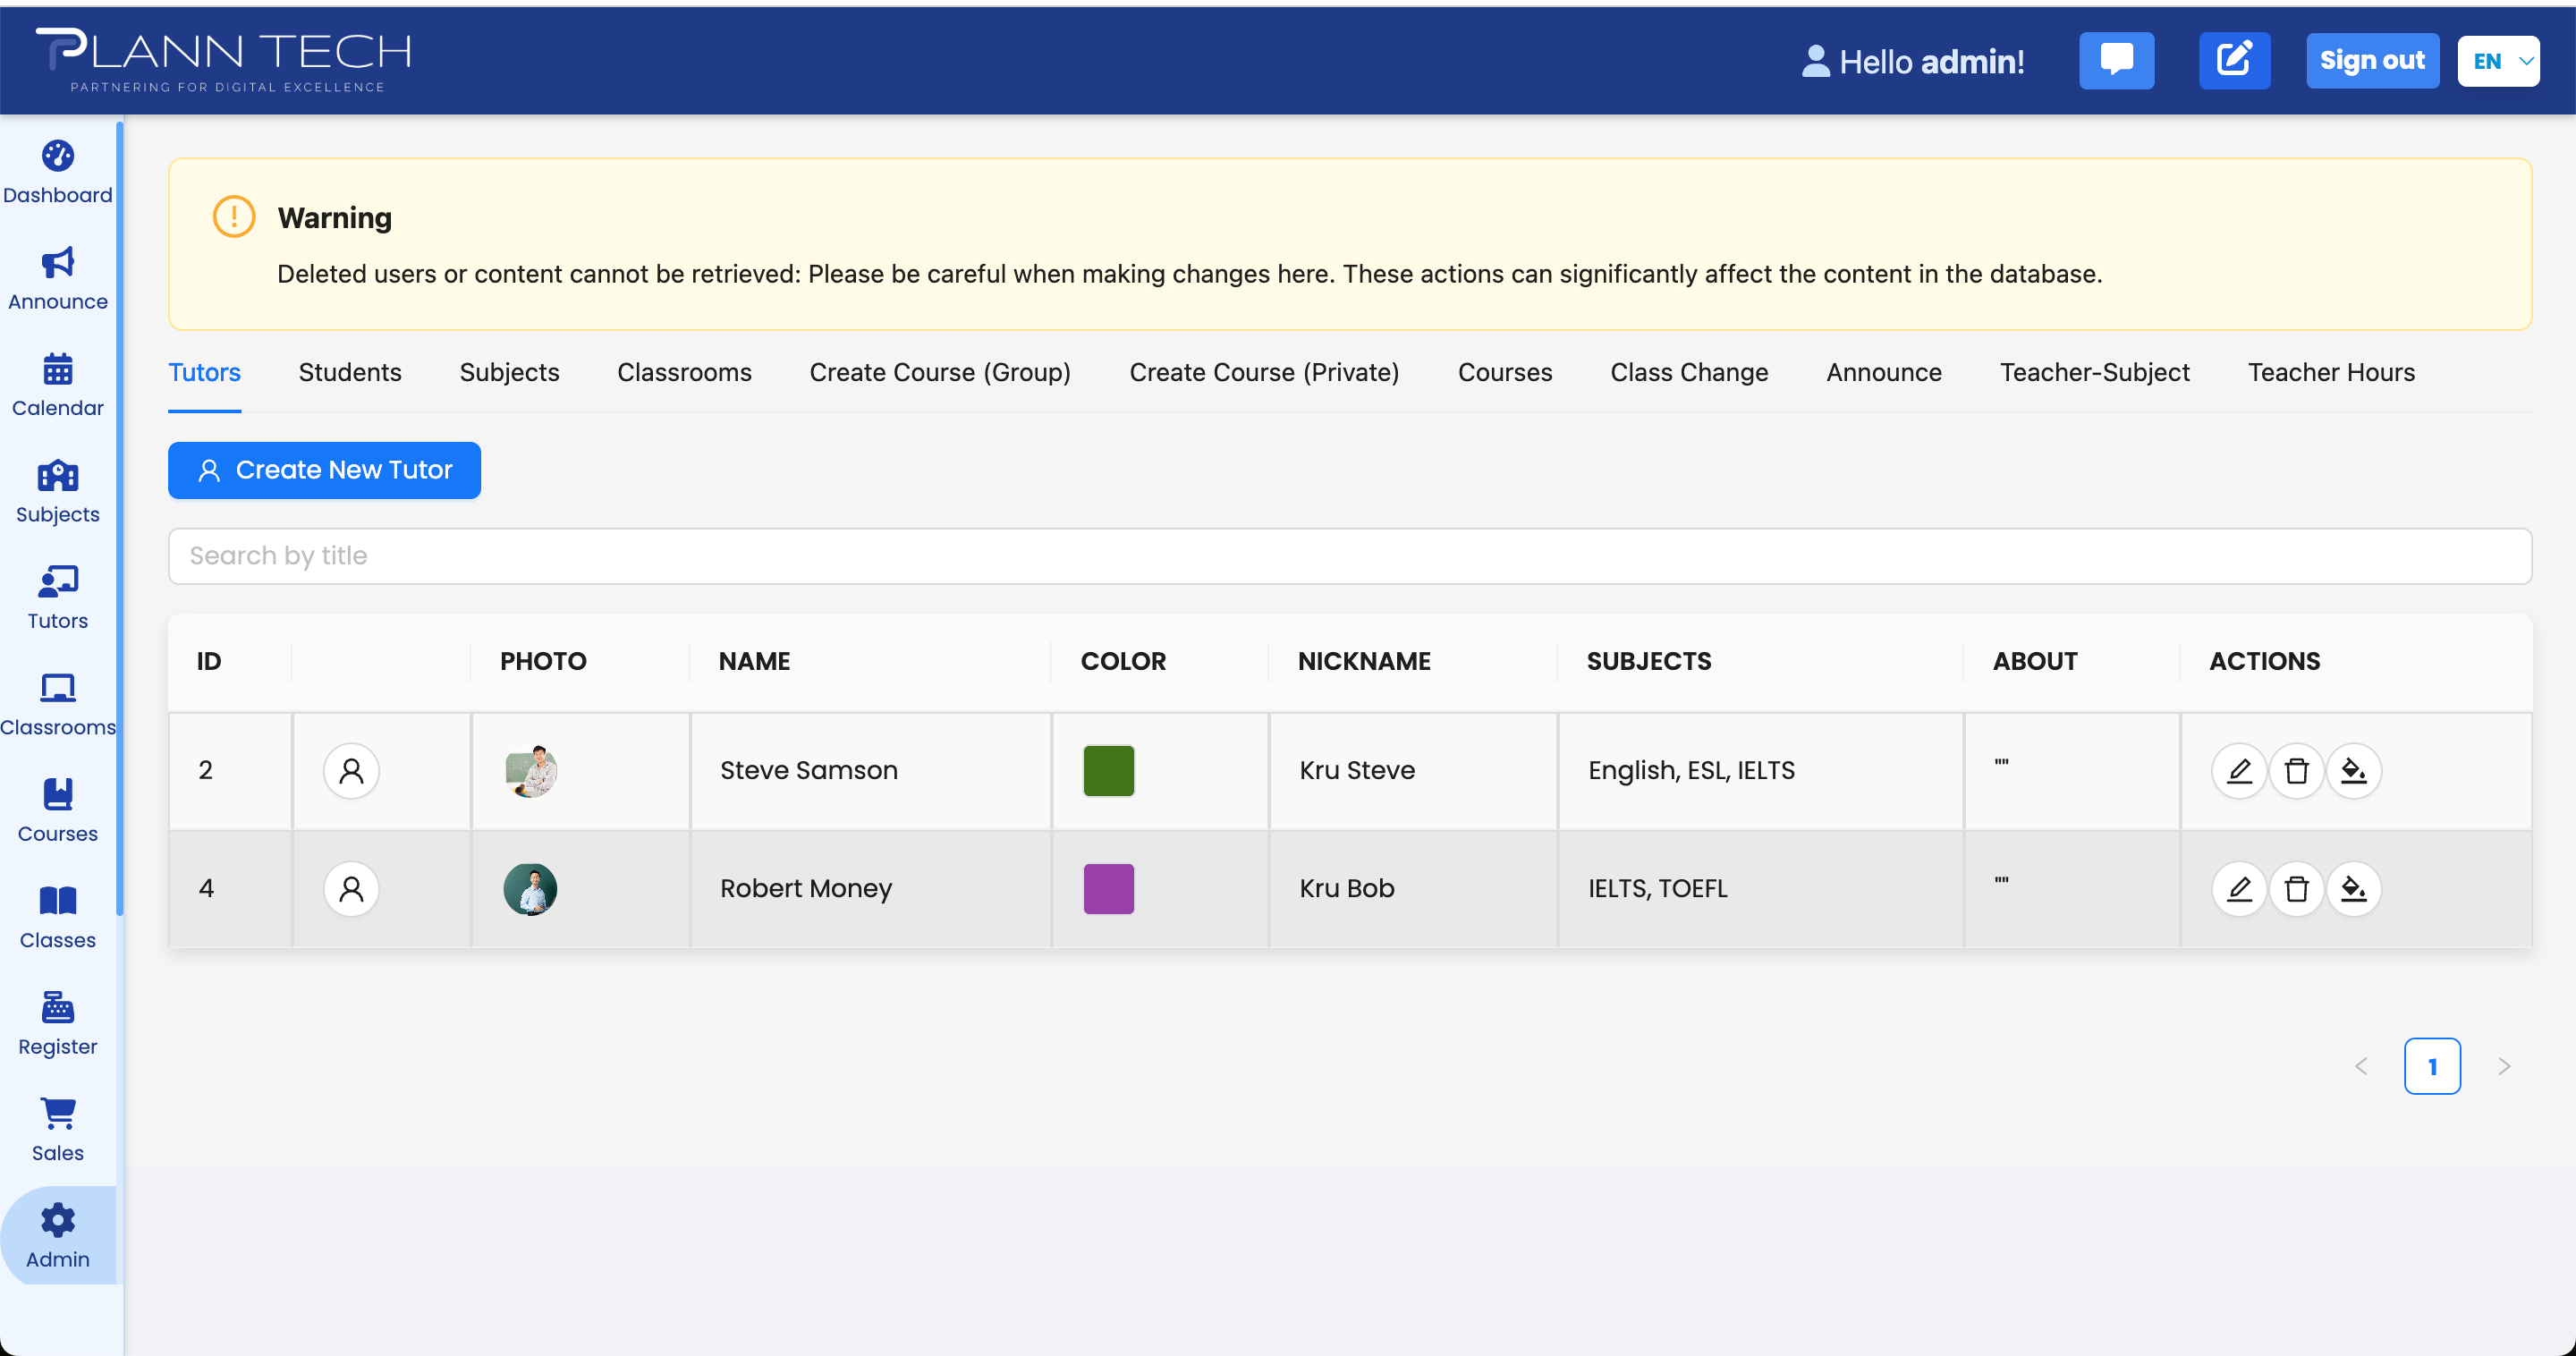Go to next page arrow
This screenshot has width=2576, height=1356.
(2503, 1066)
